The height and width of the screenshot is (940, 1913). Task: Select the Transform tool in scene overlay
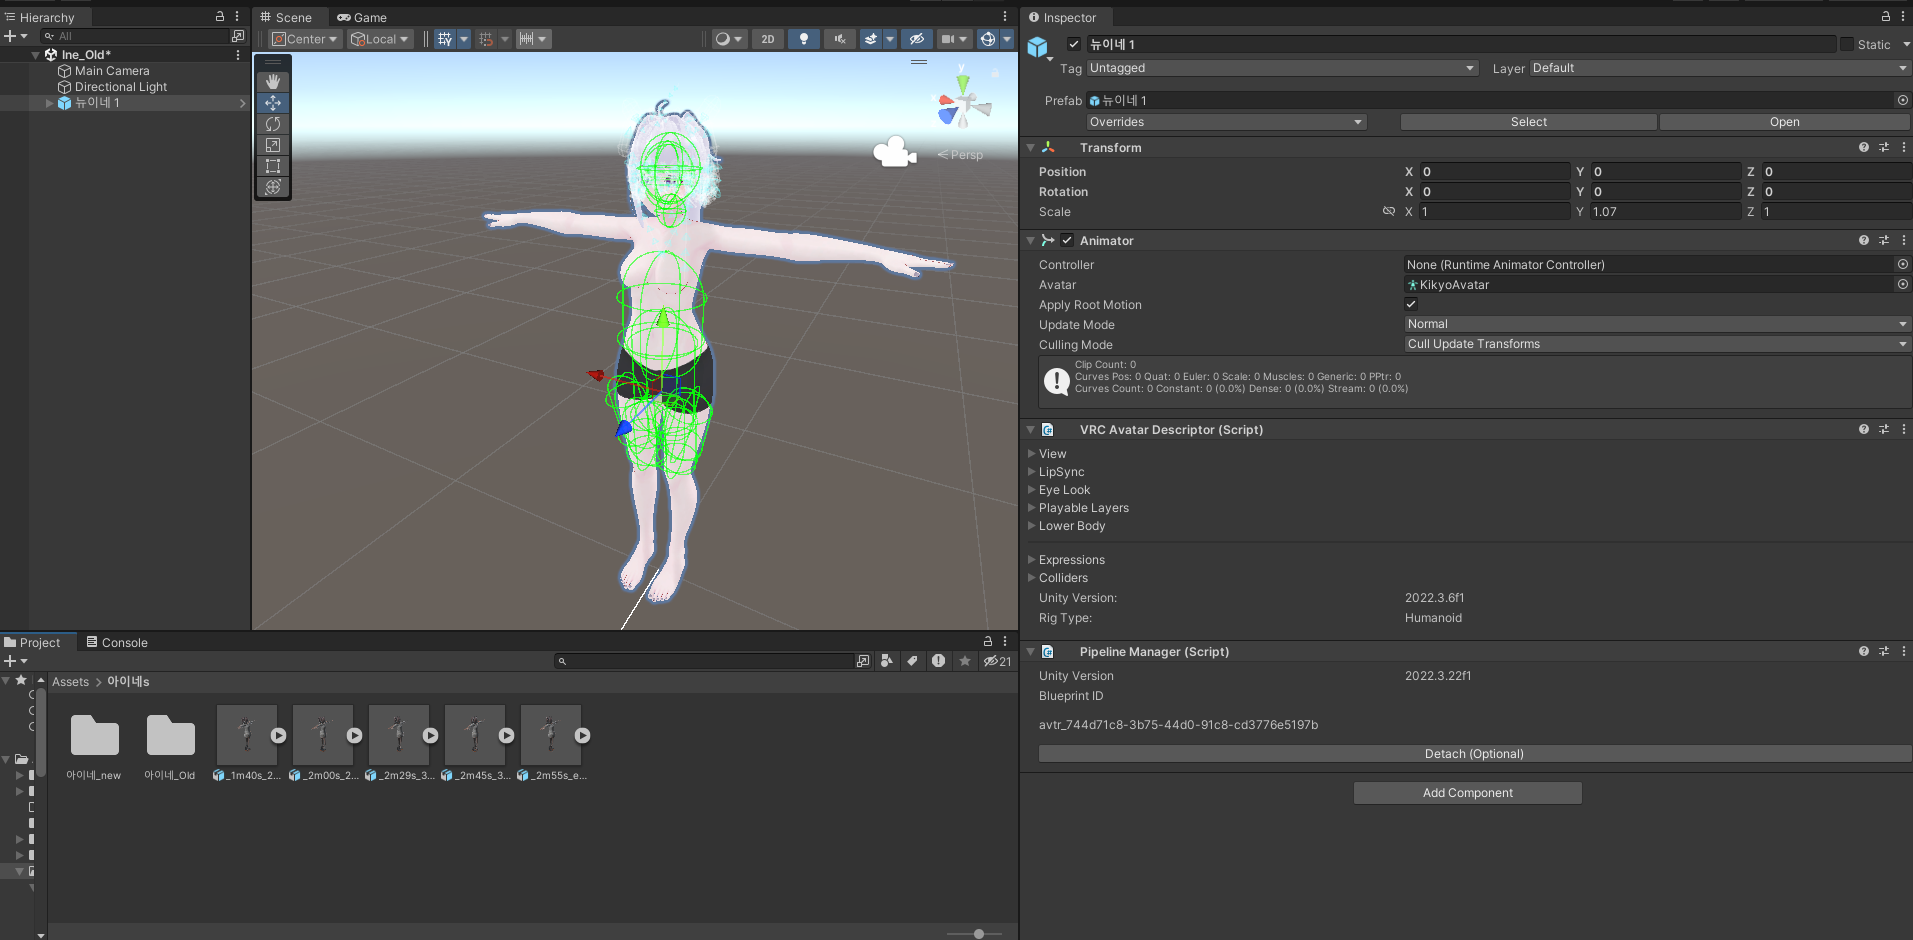pyautogui.click(x=273, y=187)
